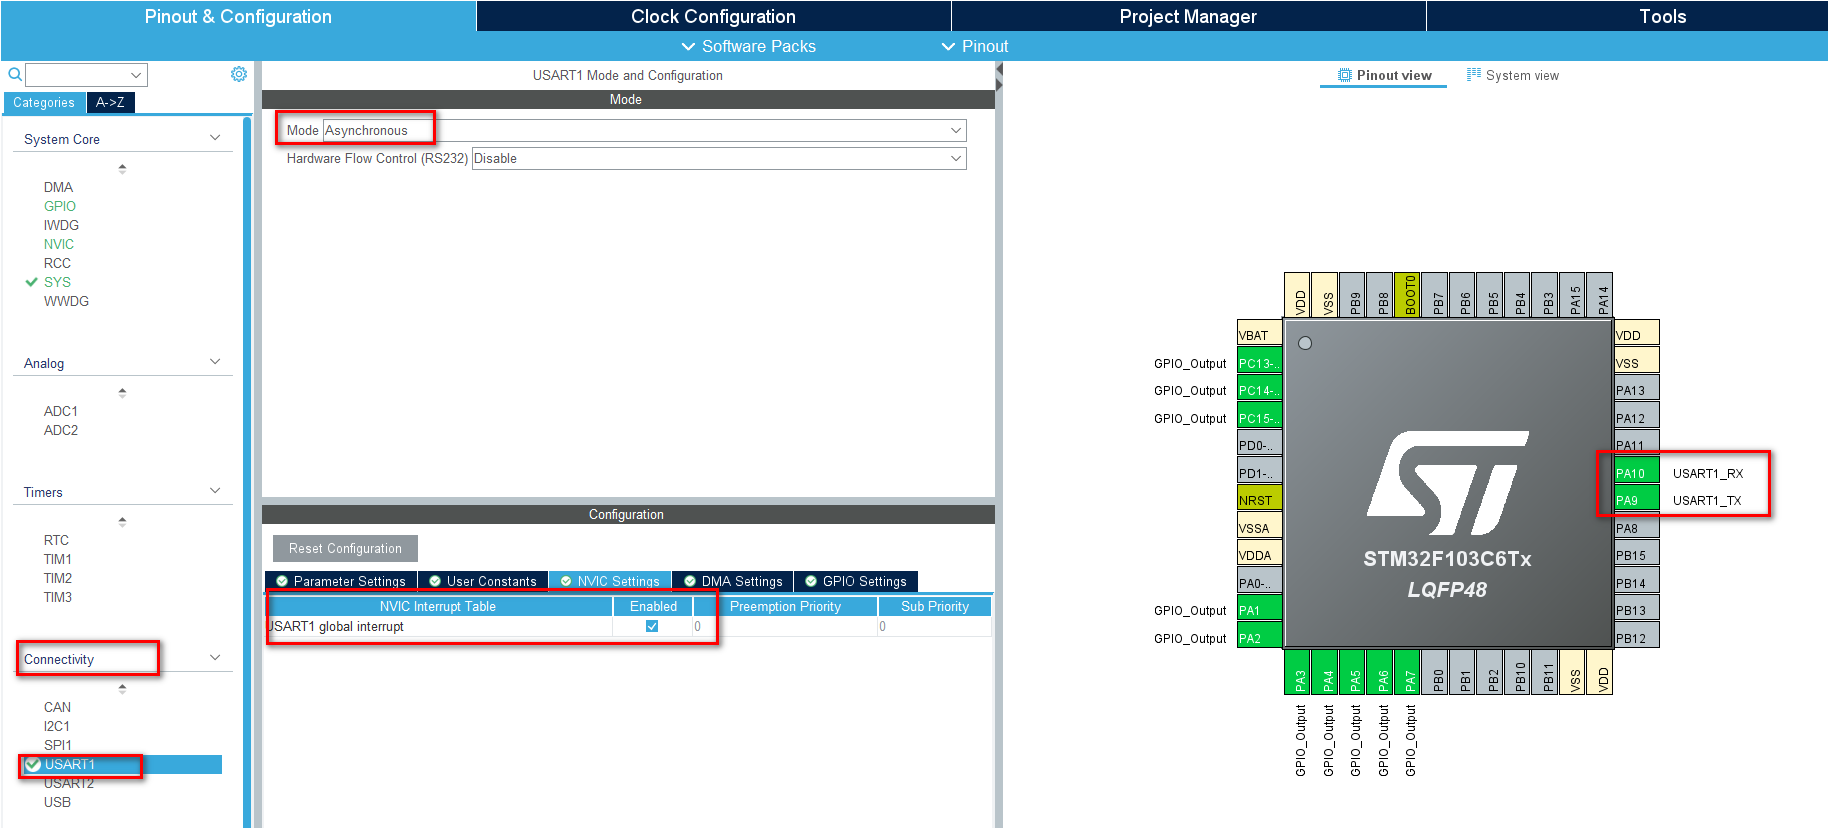The width and height of the screenshot is (1828, 828).
Task: Switch to the A->Z tab
Action: tap(110, 102)
